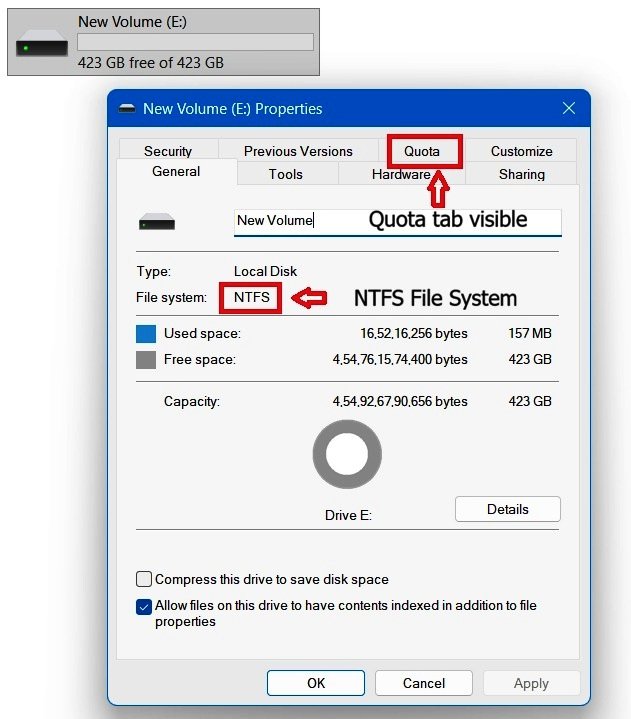This screenshot has width=631, height=719.
Task: Open disk usage Details
Action: 508,509
